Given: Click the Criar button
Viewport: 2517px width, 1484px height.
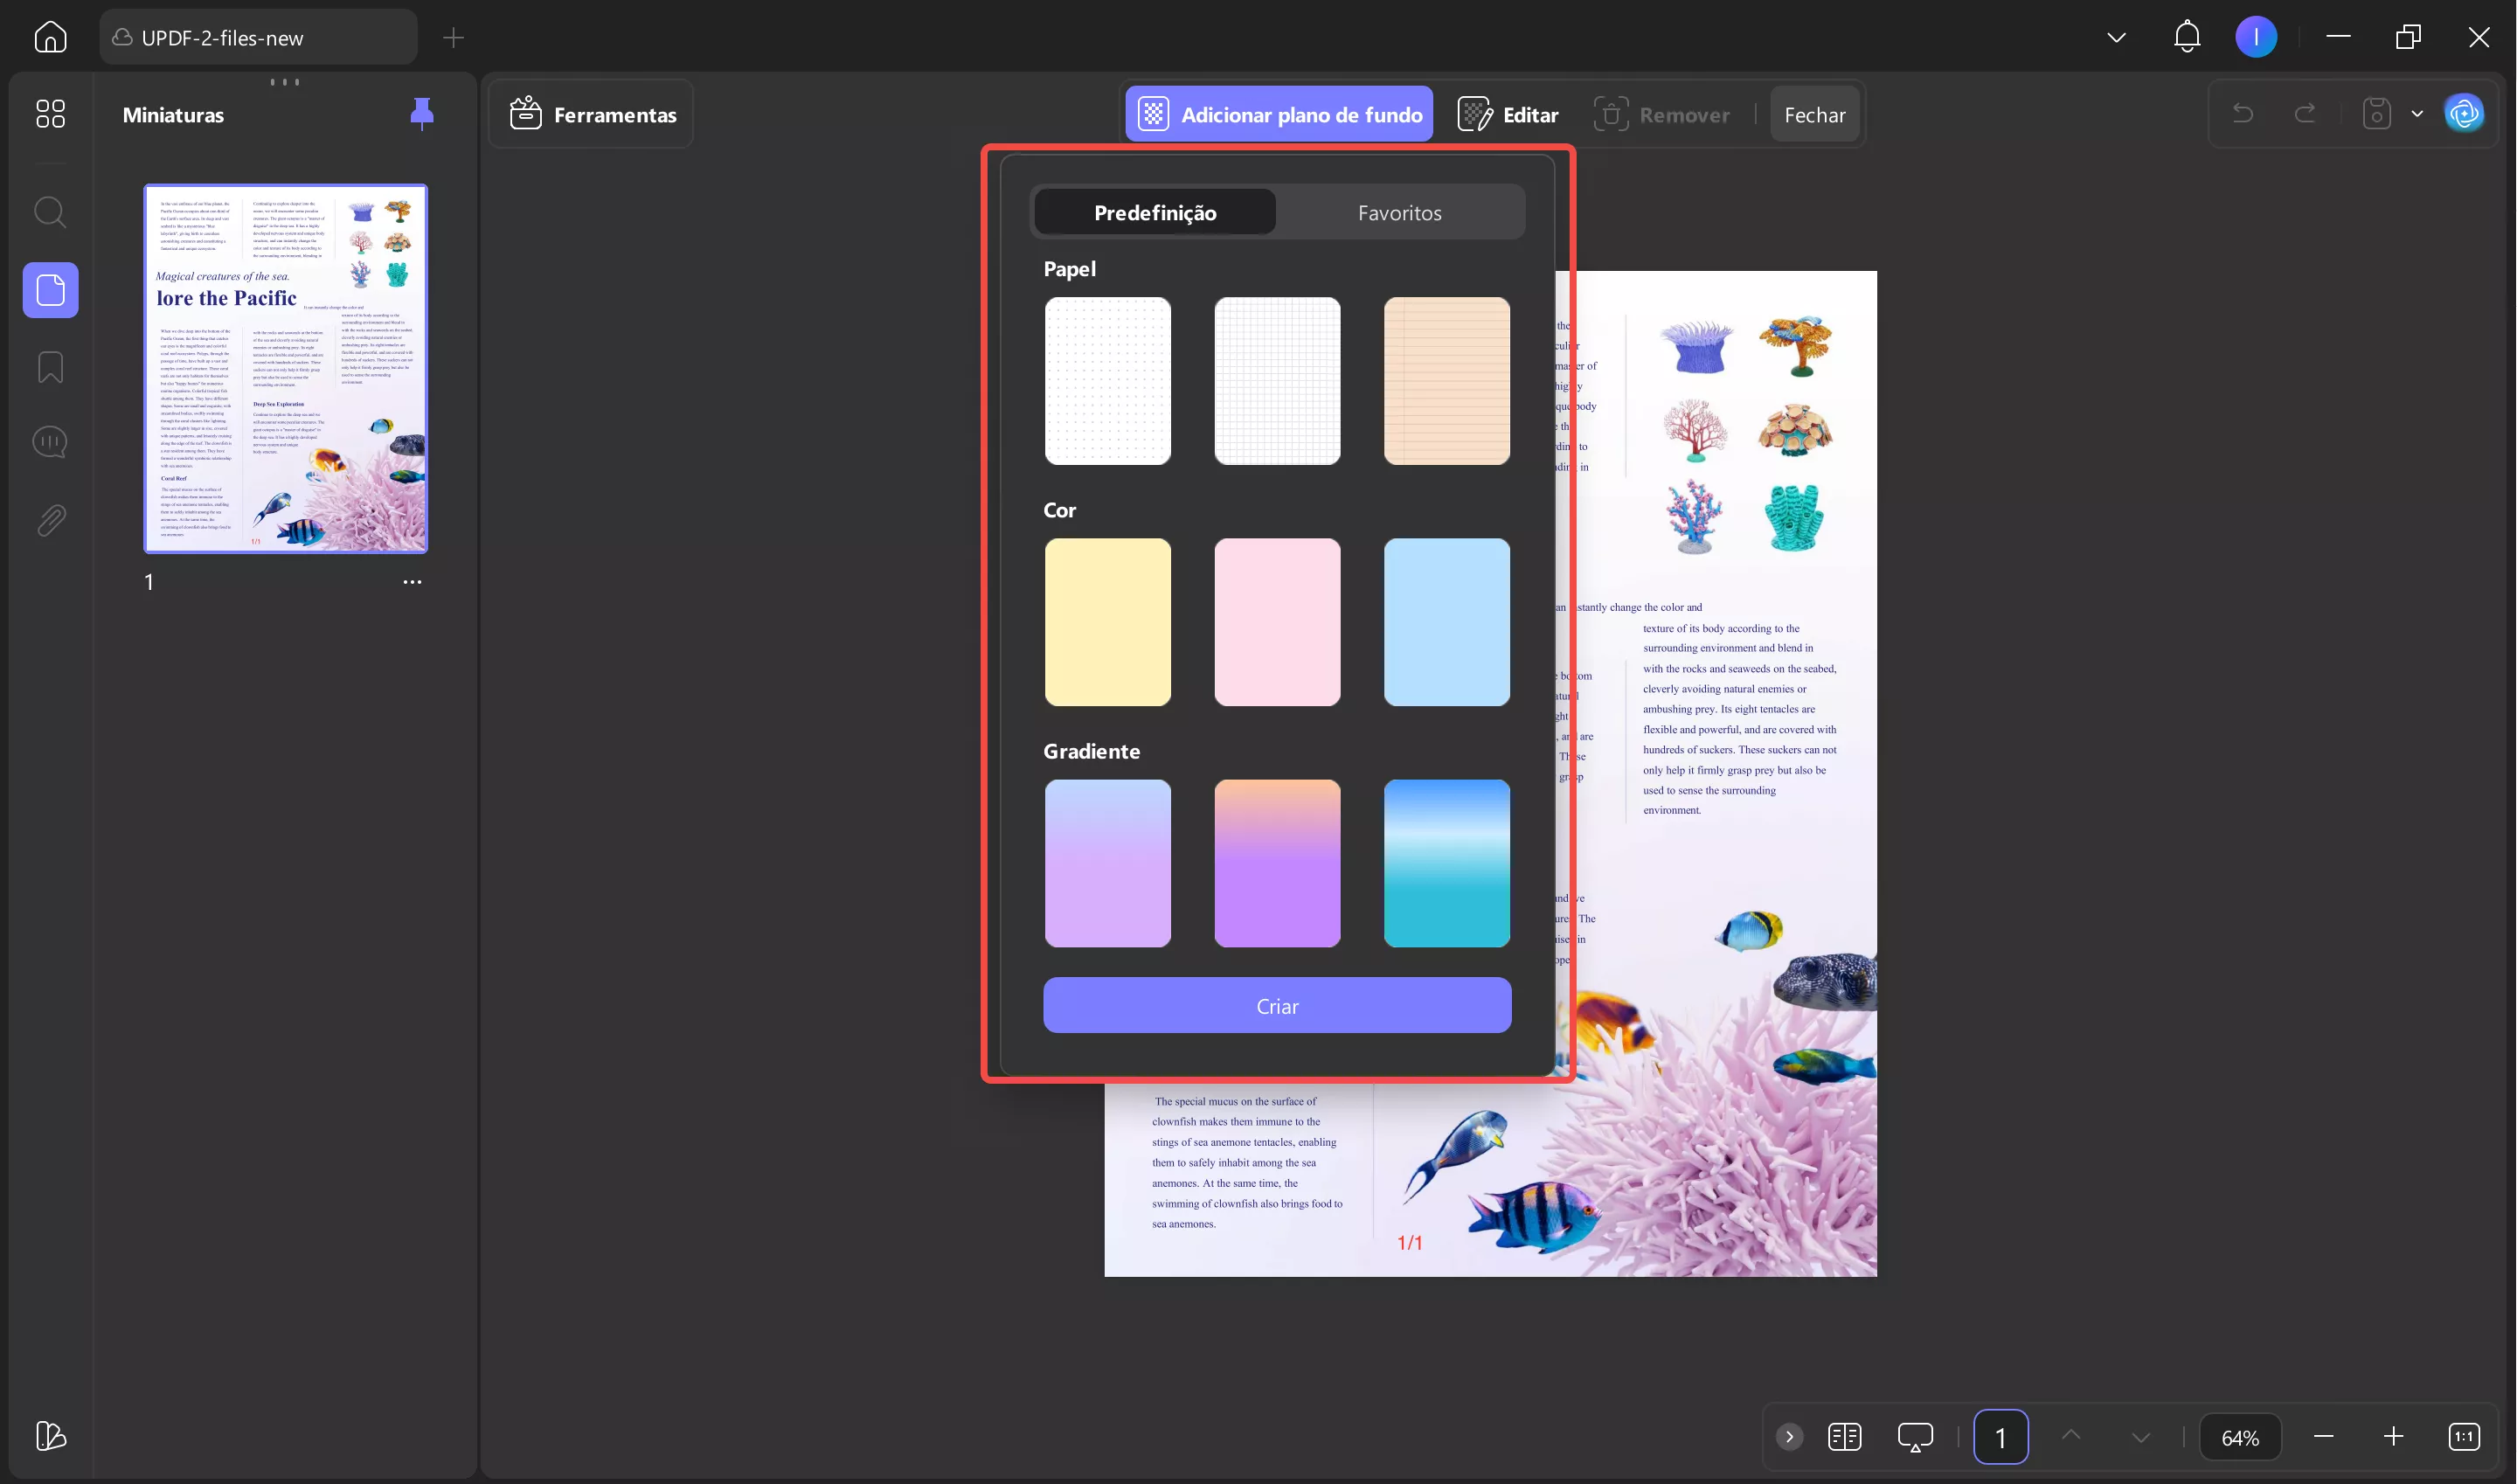Looking at the screenshot, I should point(1277,1006).
